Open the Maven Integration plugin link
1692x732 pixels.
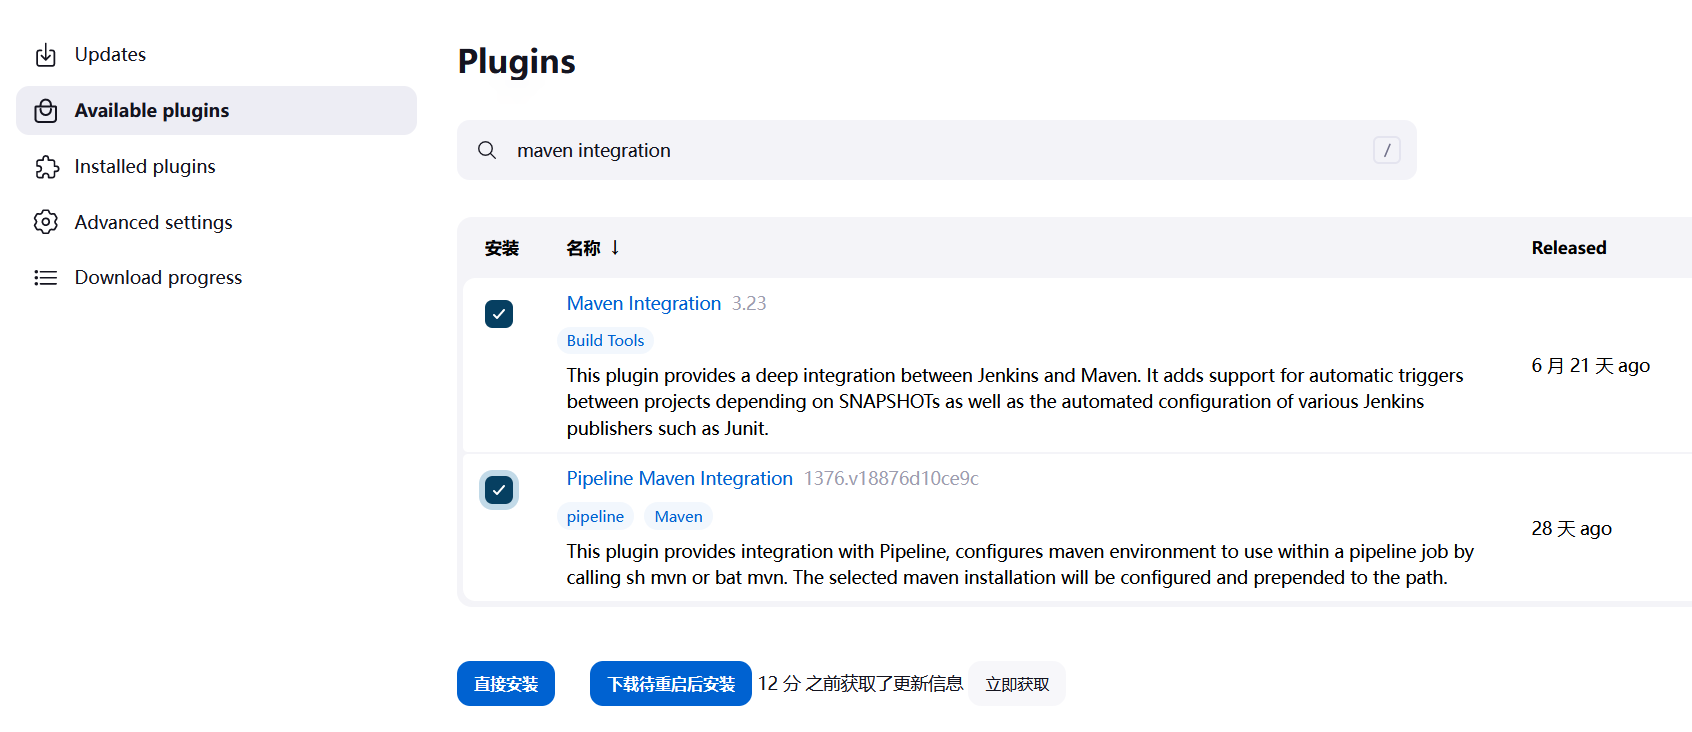click(644, 303)
